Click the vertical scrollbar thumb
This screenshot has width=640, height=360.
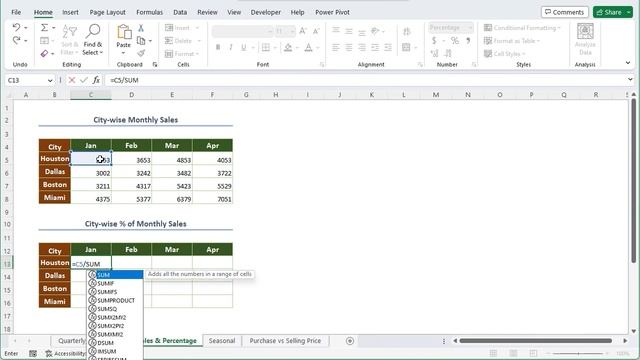633,180
